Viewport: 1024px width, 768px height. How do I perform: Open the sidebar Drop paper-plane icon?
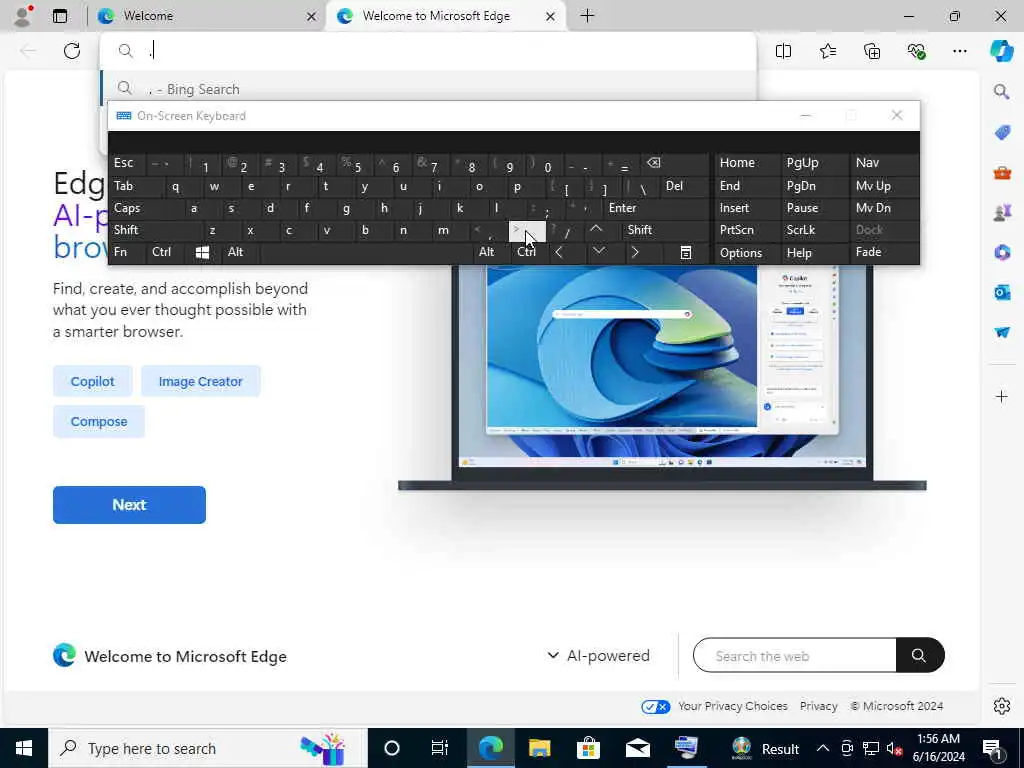pos(1002,332)
